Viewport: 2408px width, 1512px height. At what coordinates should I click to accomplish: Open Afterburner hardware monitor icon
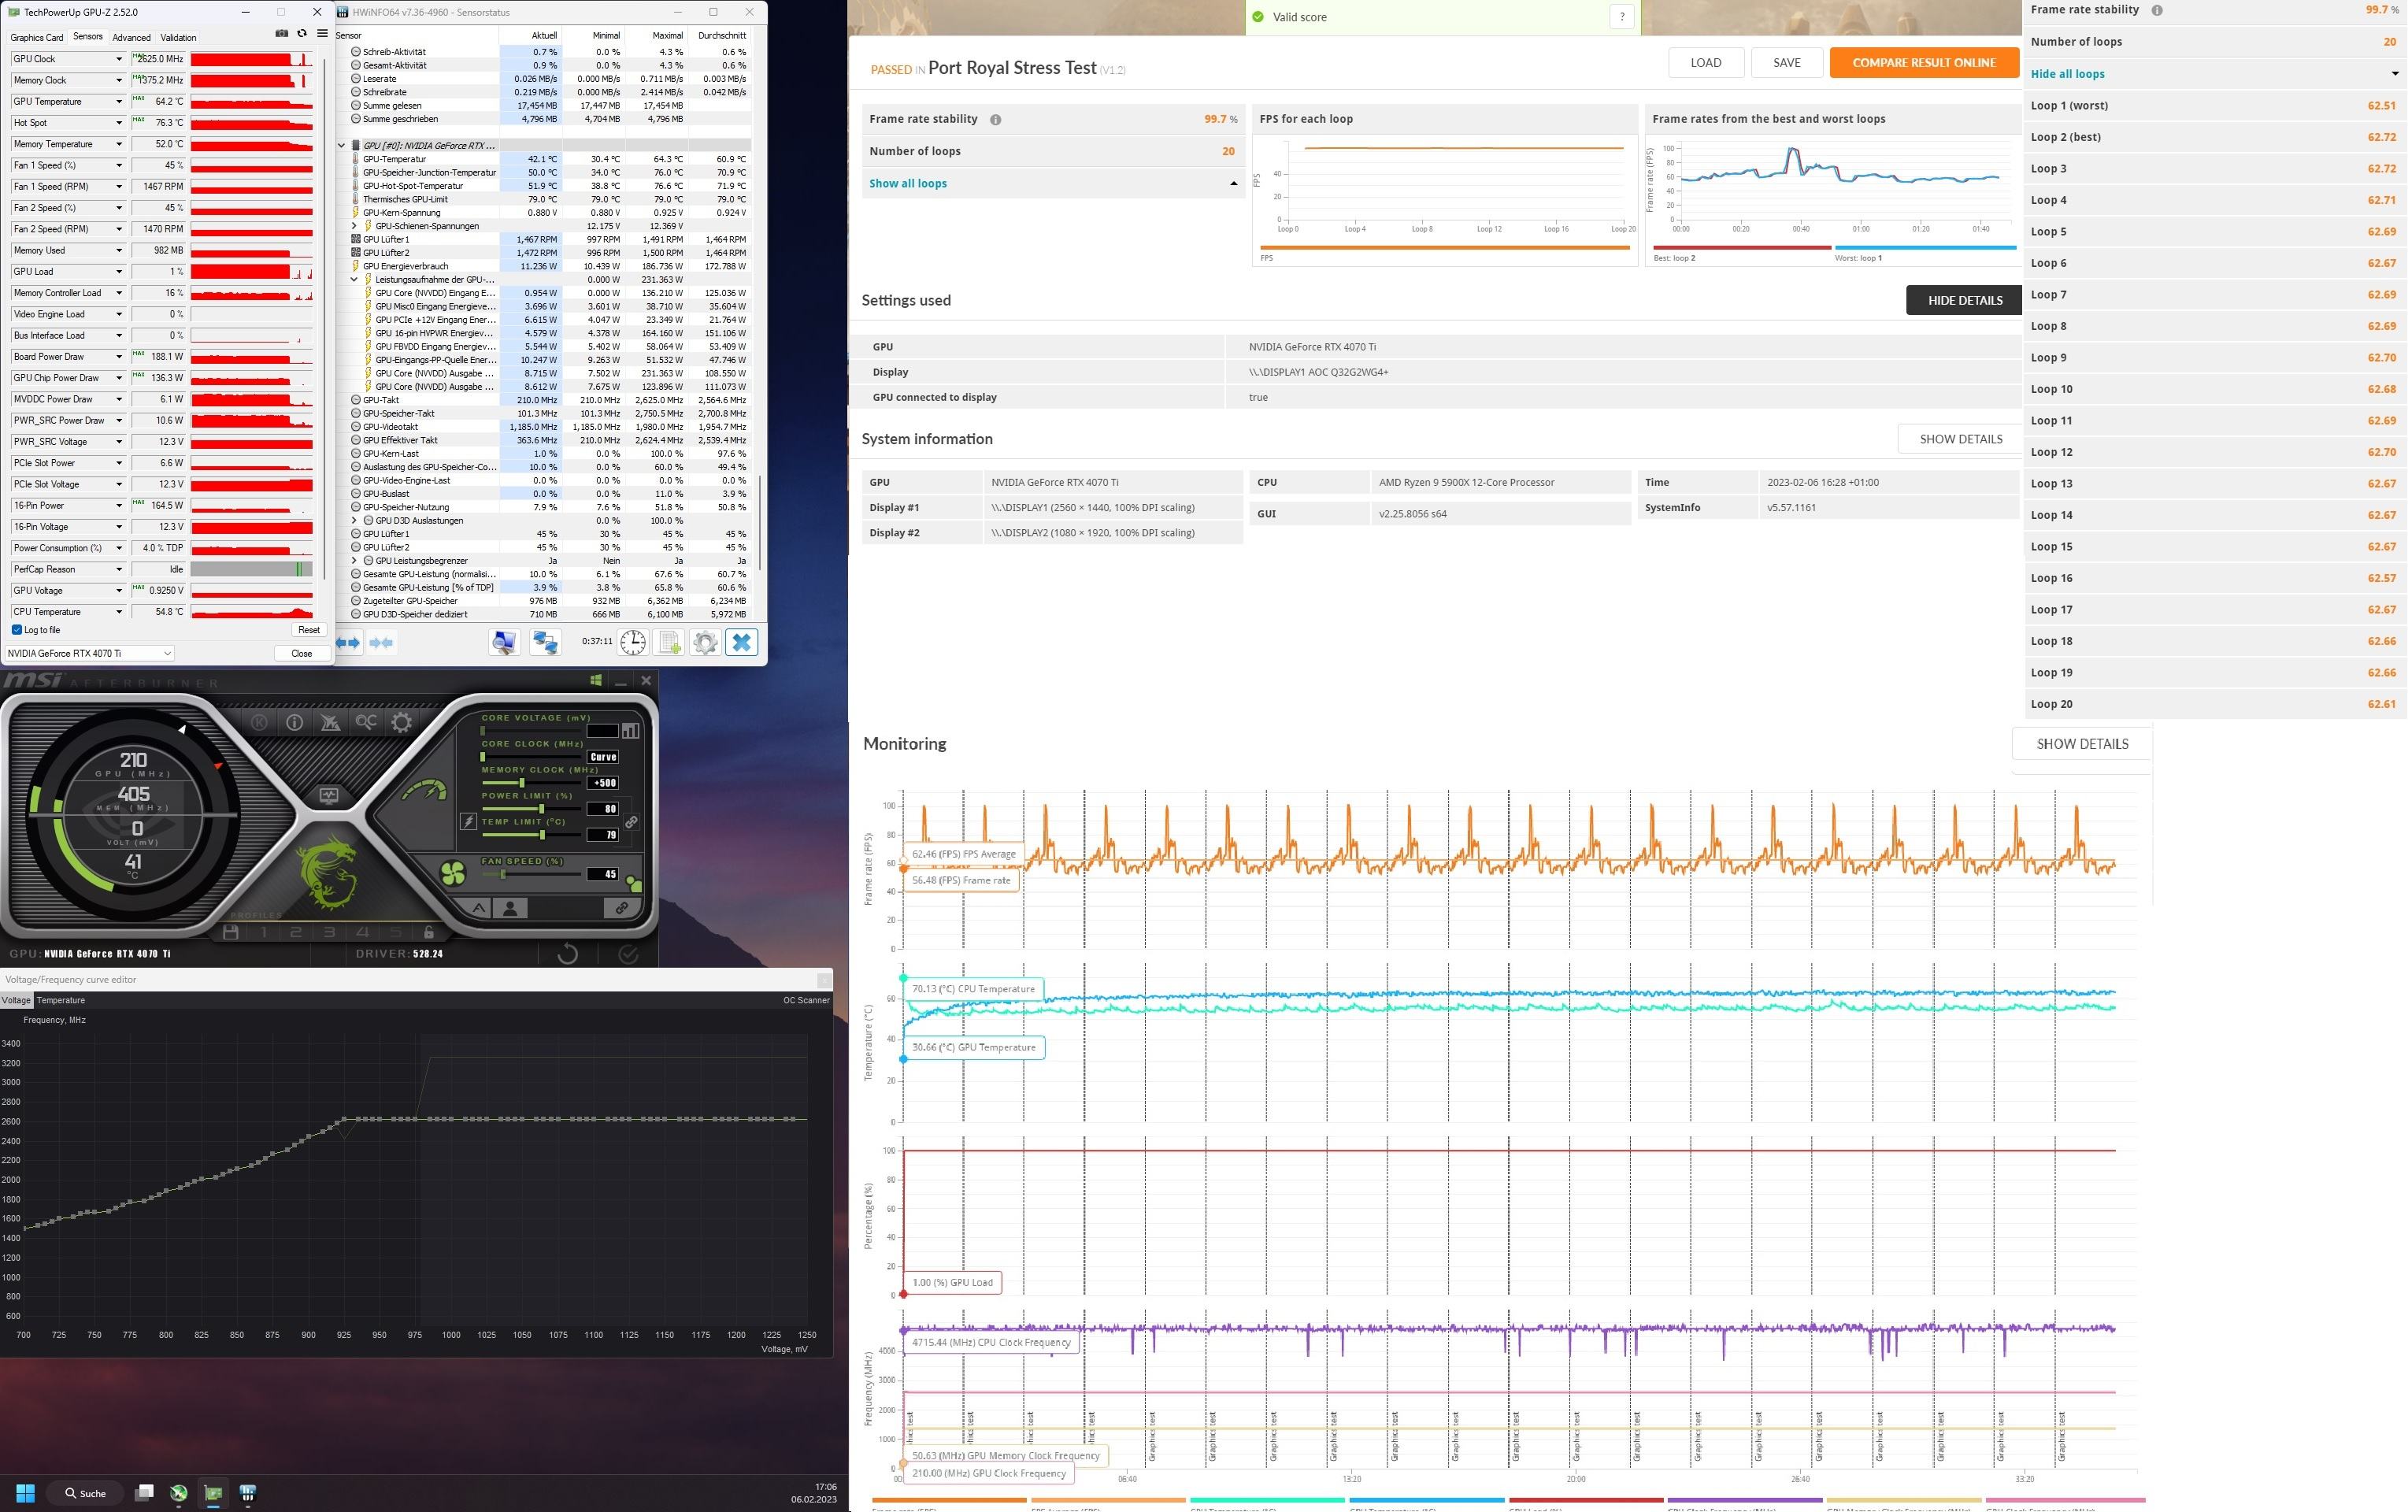pyautogui.click(x=329, y=796)
